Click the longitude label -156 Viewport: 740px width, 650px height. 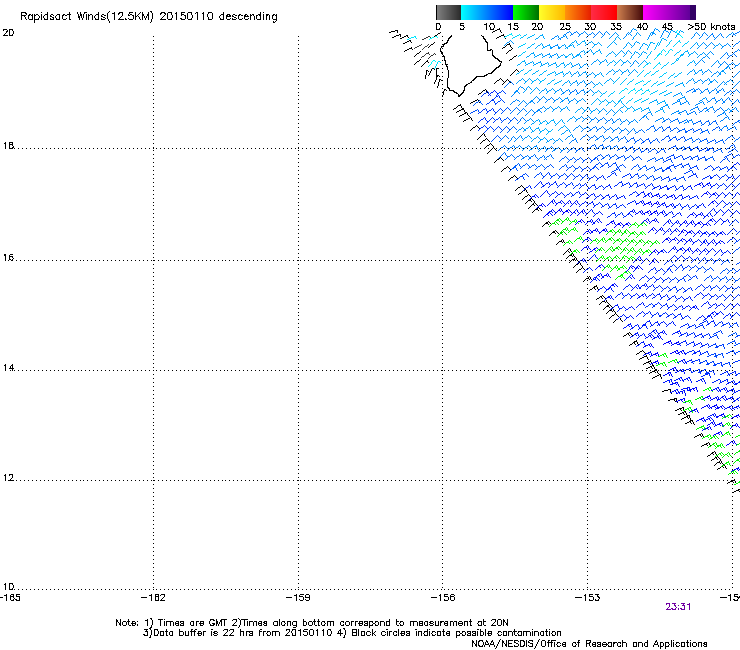[x=443, y=598]
